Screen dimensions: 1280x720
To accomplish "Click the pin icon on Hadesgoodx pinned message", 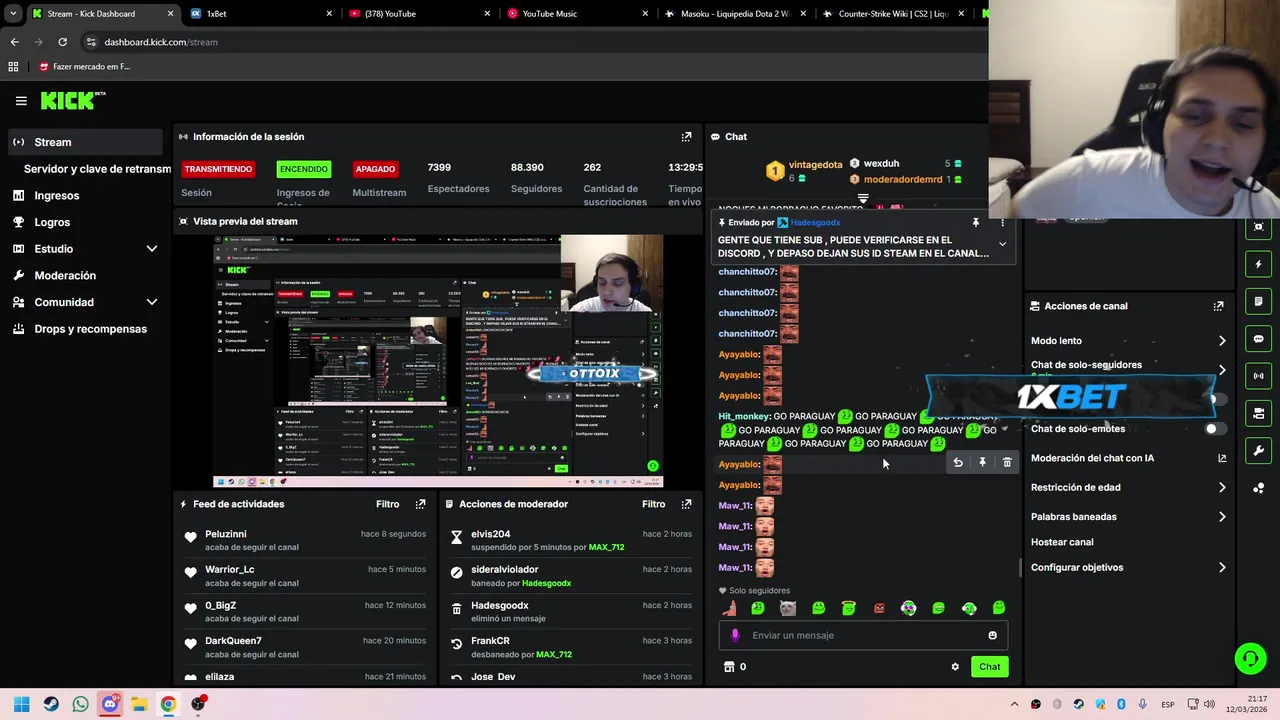I will (976, 223).
